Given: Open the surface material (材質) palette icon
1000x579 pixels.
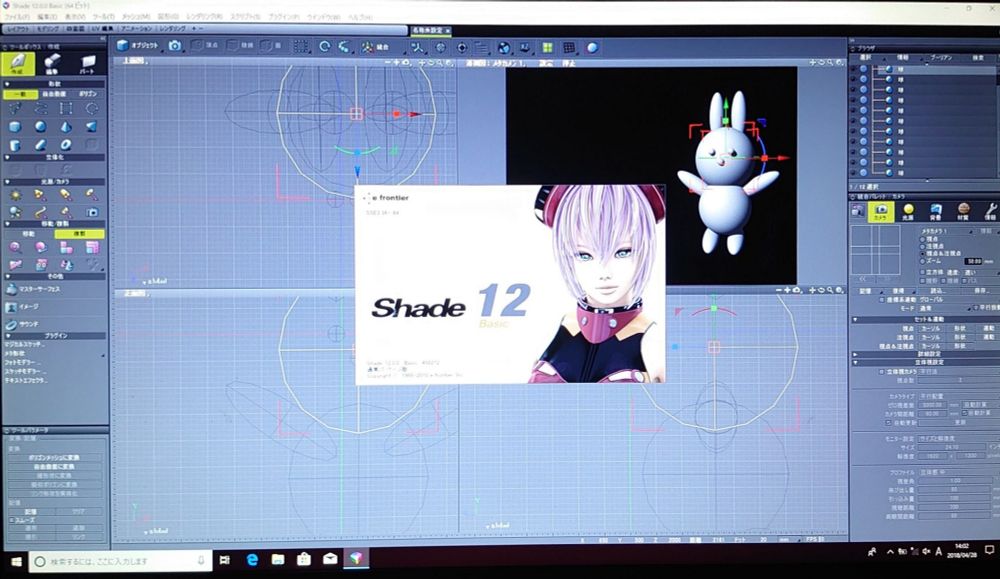Looking at the screenshot, I should coord(963,211).
